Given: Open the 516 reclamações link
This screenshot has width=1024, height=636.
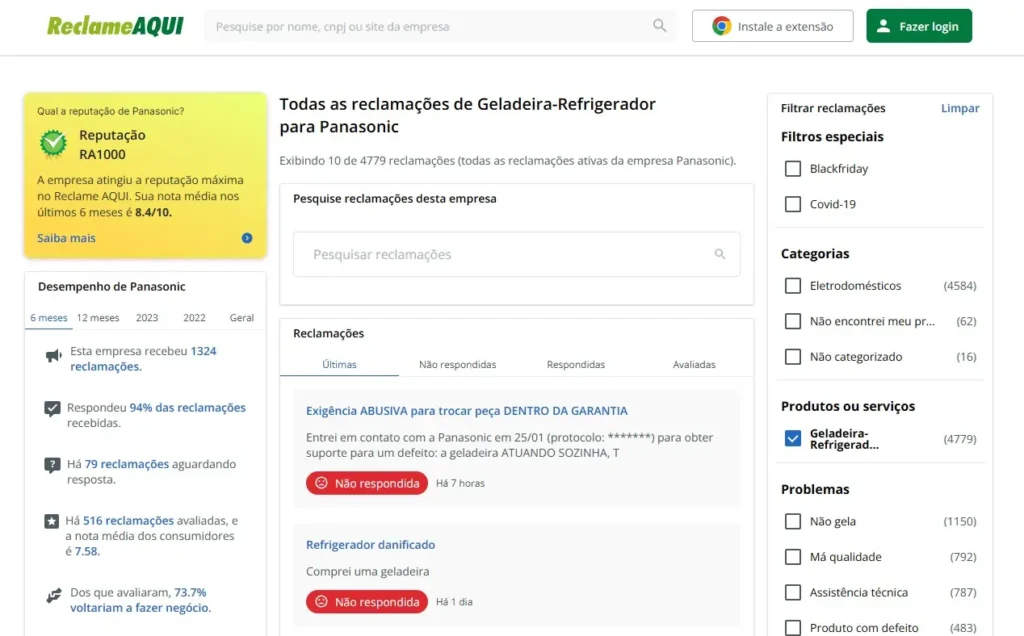Looking at the screenshot, I should (x=128, y=520).
